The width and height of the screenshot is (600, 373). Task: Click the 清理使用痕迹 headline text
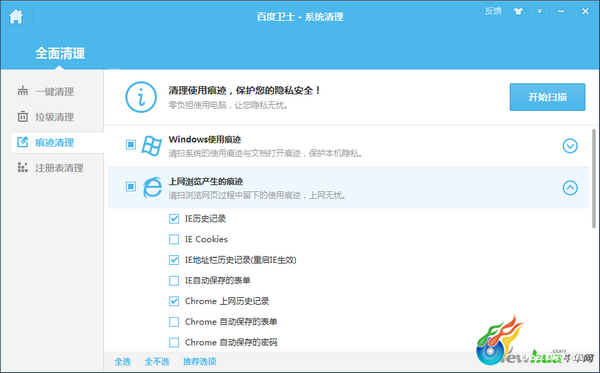245,91
